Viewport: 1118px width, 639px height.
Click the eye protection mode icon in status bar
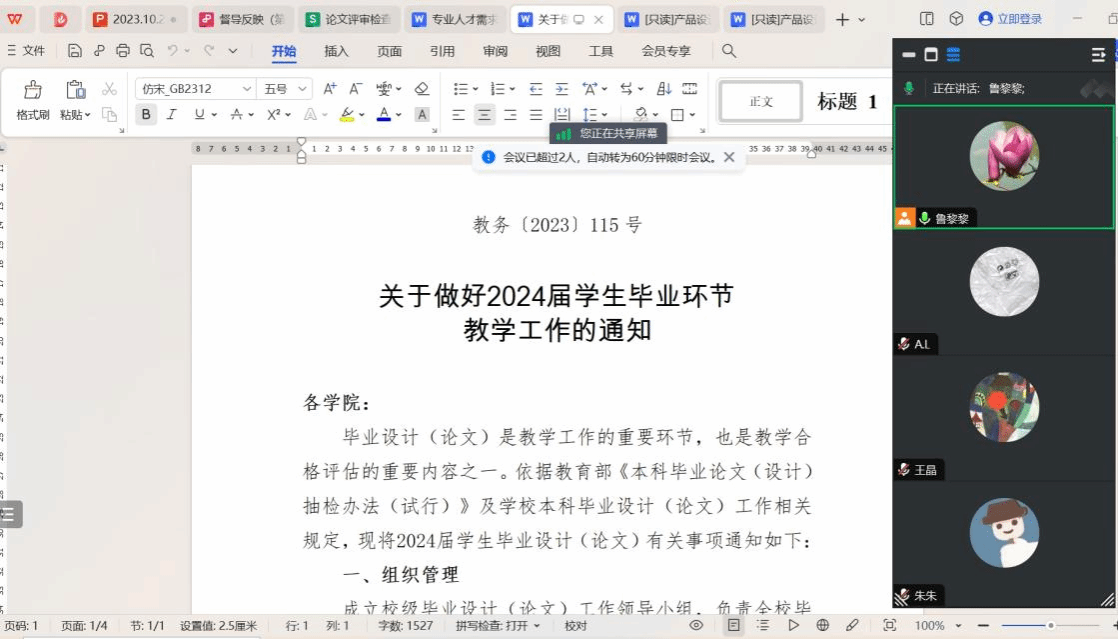point(696,626)
